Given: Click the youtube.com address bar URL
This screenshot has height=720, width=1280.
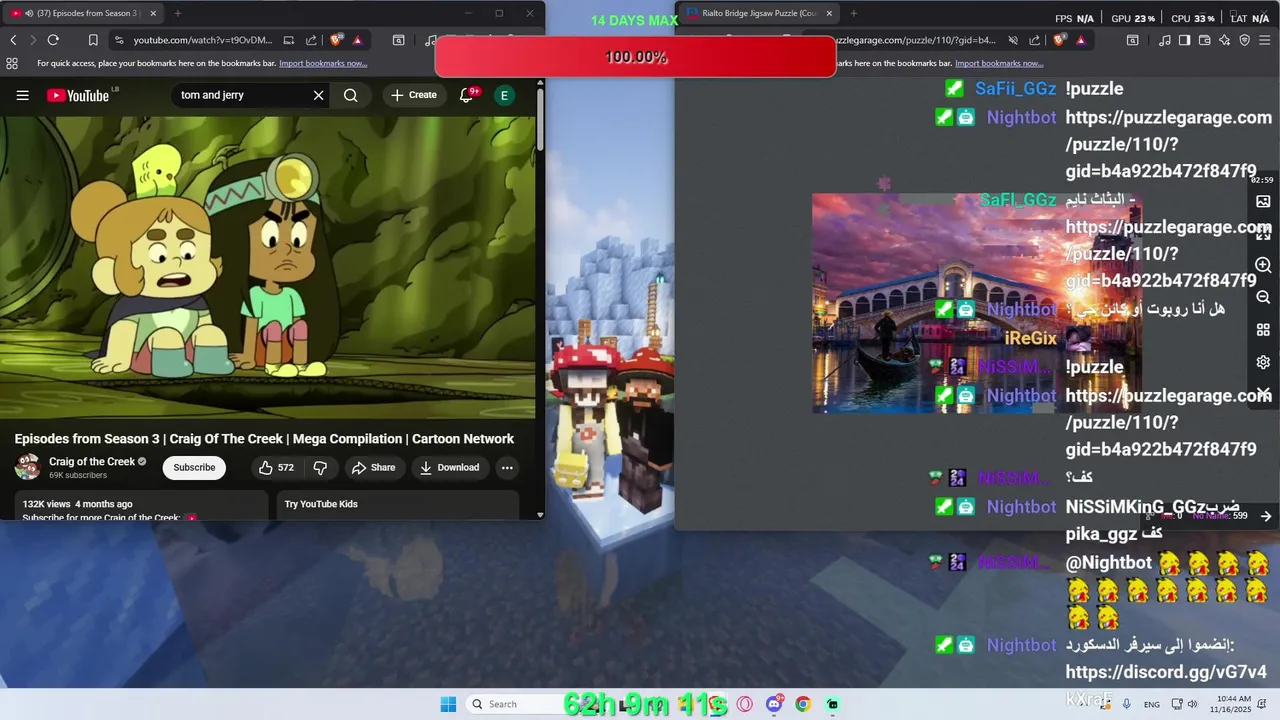Looking at the screenshot, I should point(202,40).
